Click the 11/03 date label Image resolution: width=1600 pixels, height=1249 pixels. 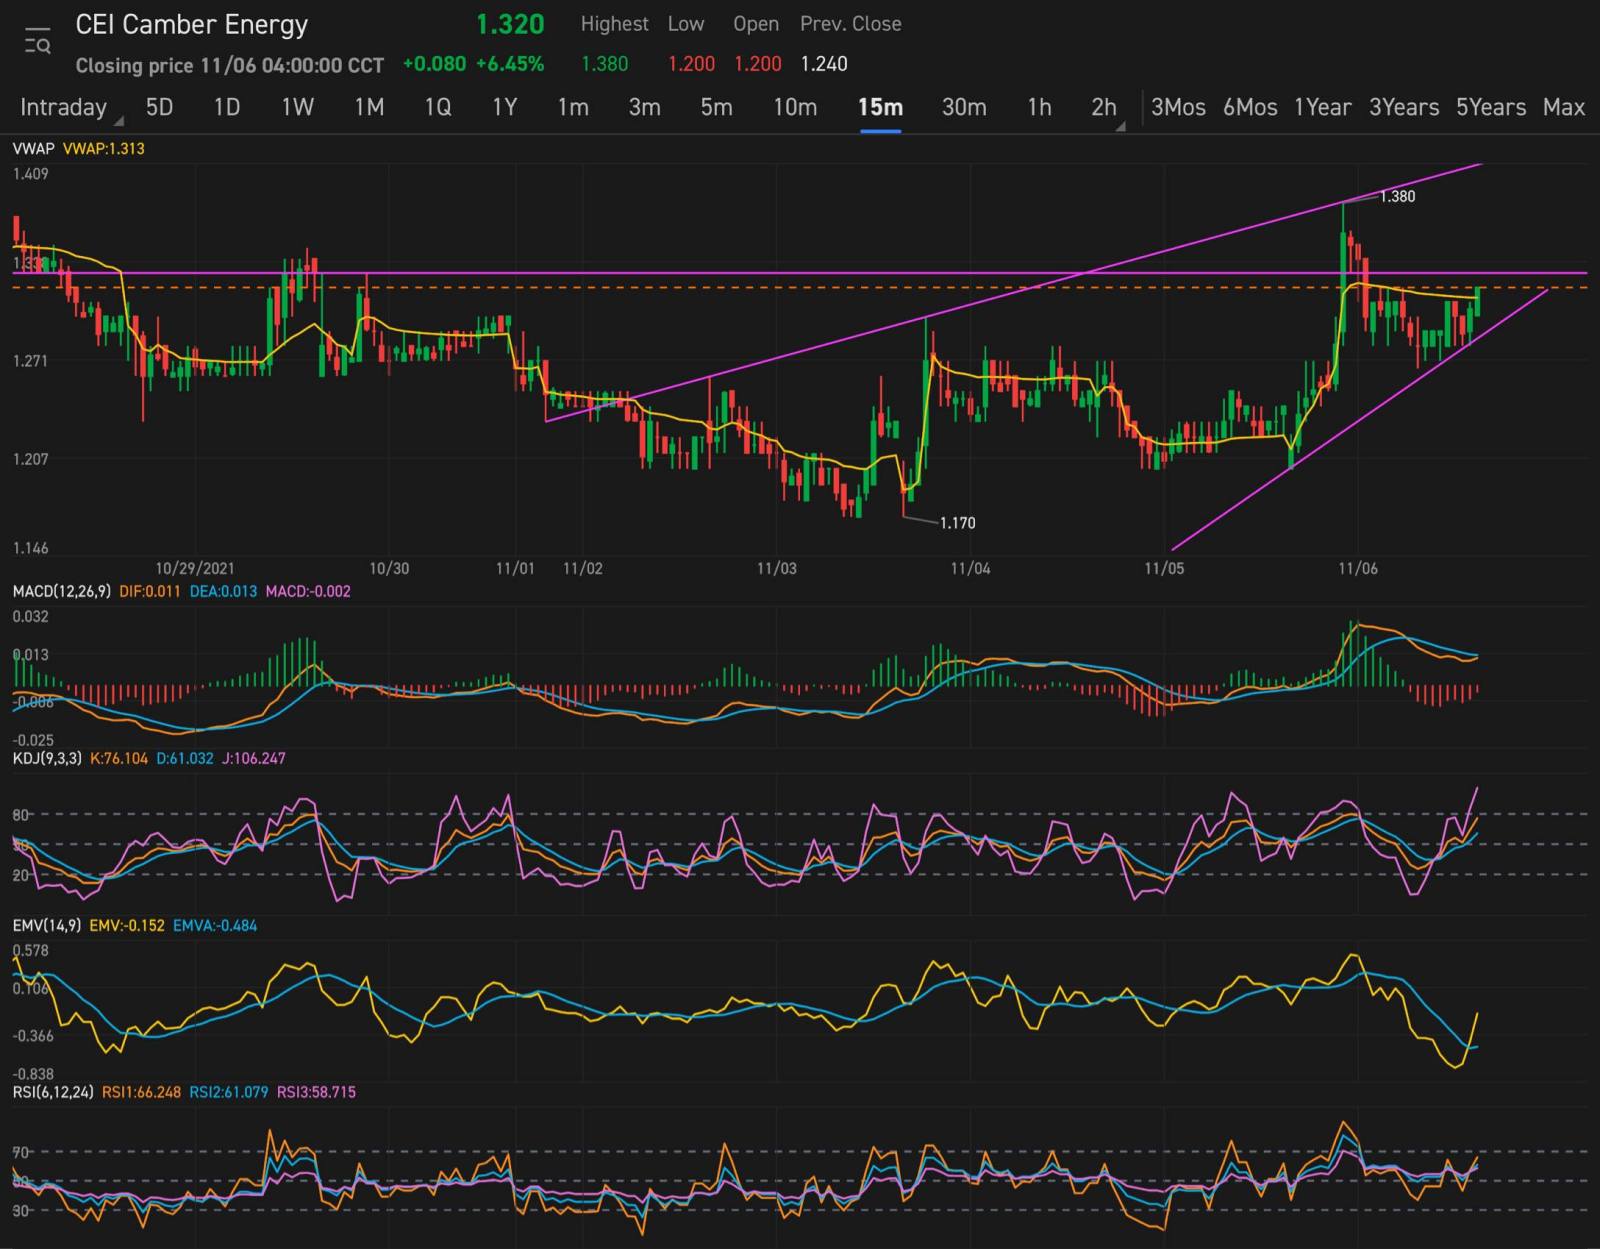point(776,568)
